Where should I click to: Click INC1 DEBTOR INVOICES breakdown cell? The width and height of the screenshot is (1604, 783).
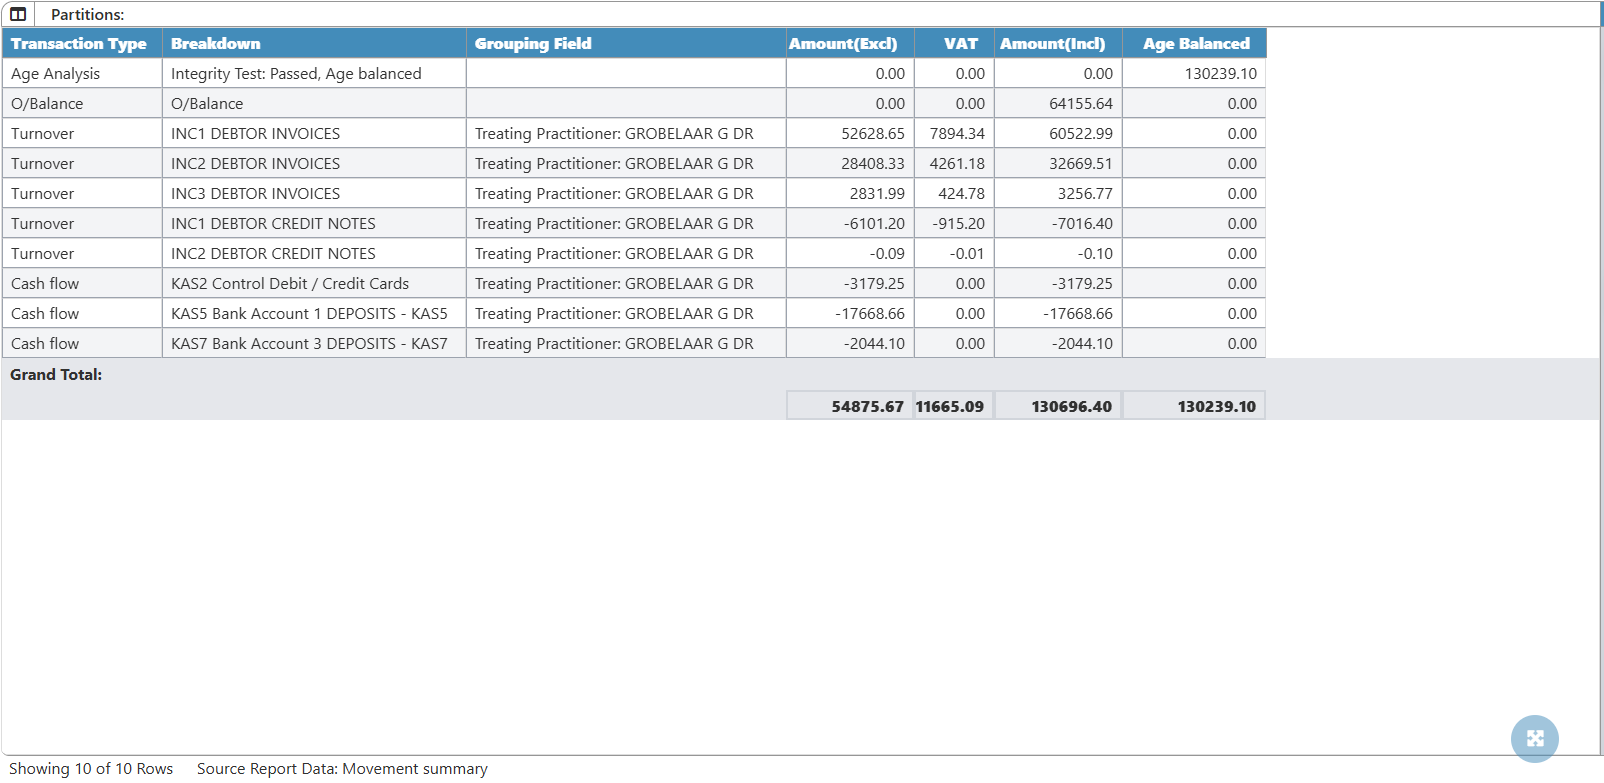point(255,134)
